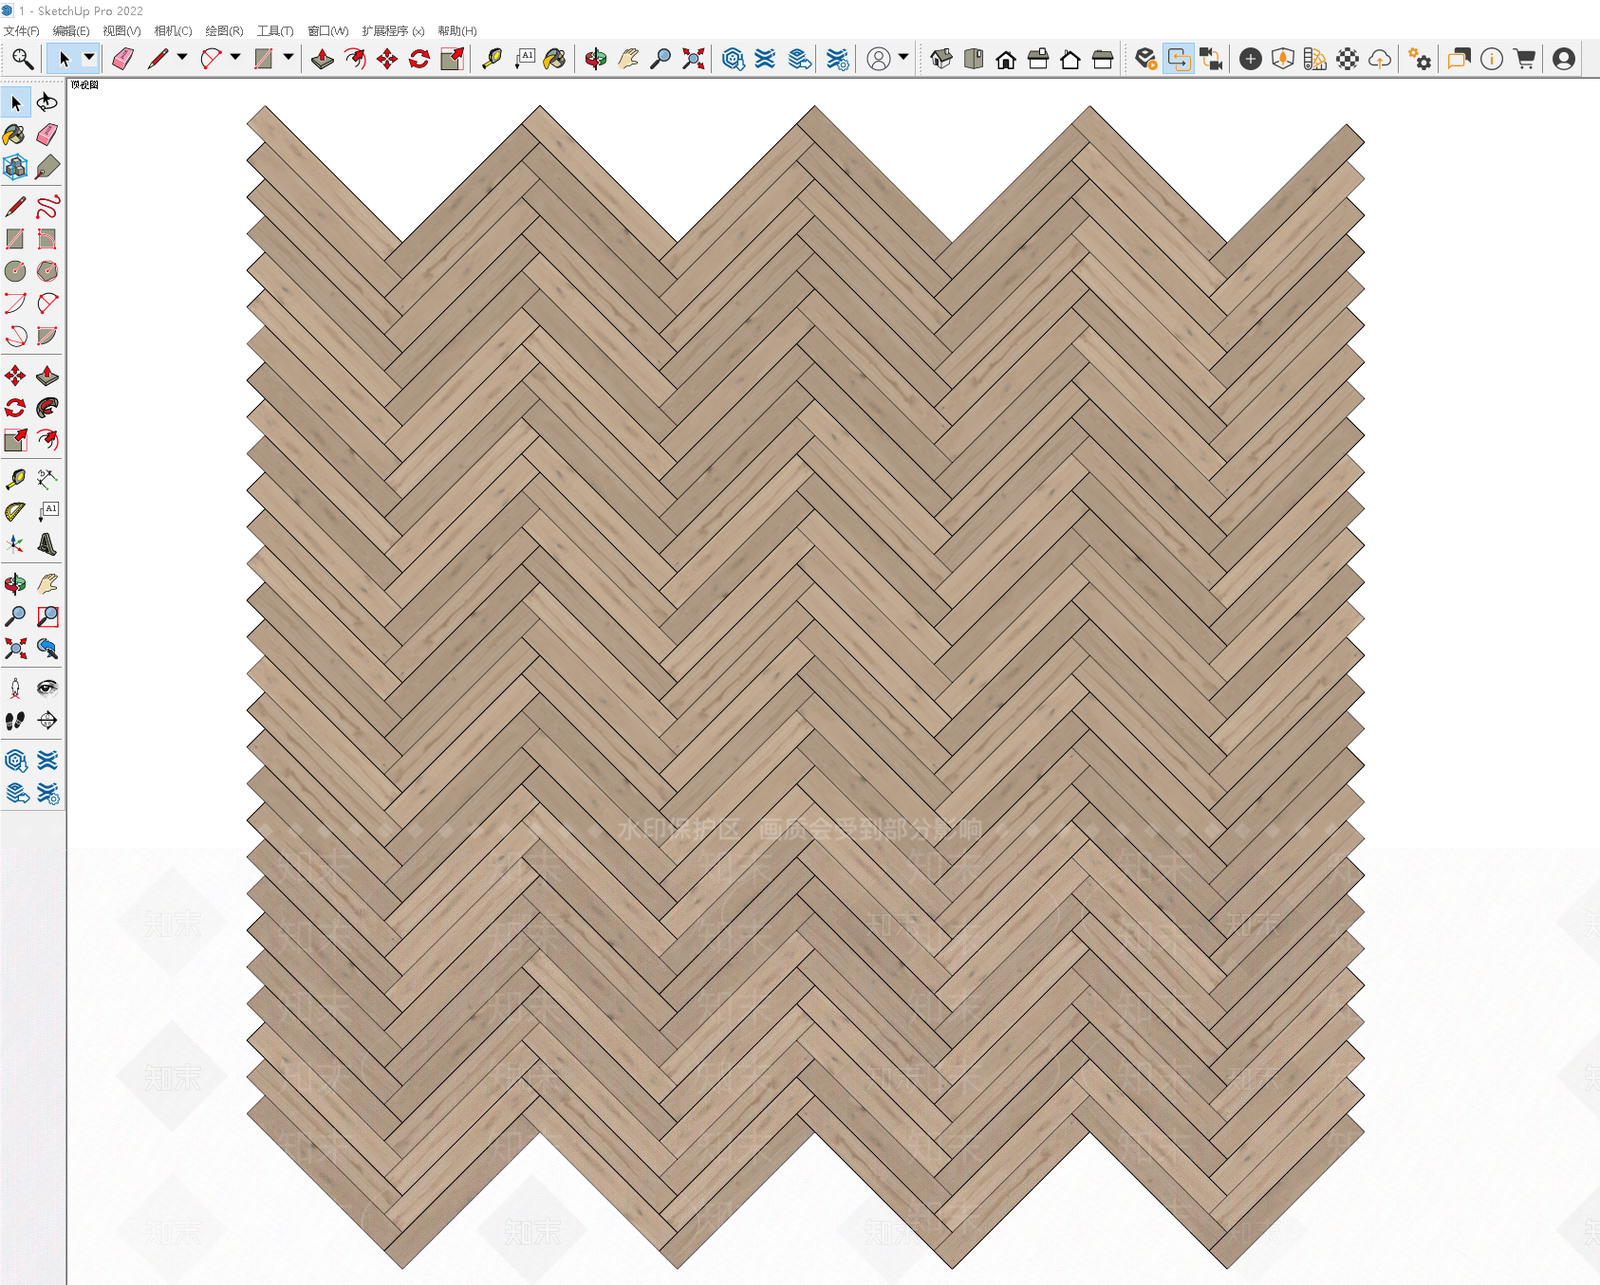Viewport: 1600px width, 1285px height.
Task: Select the Follow Me tool
Action: pyautogui.click(x=47, y=408)
